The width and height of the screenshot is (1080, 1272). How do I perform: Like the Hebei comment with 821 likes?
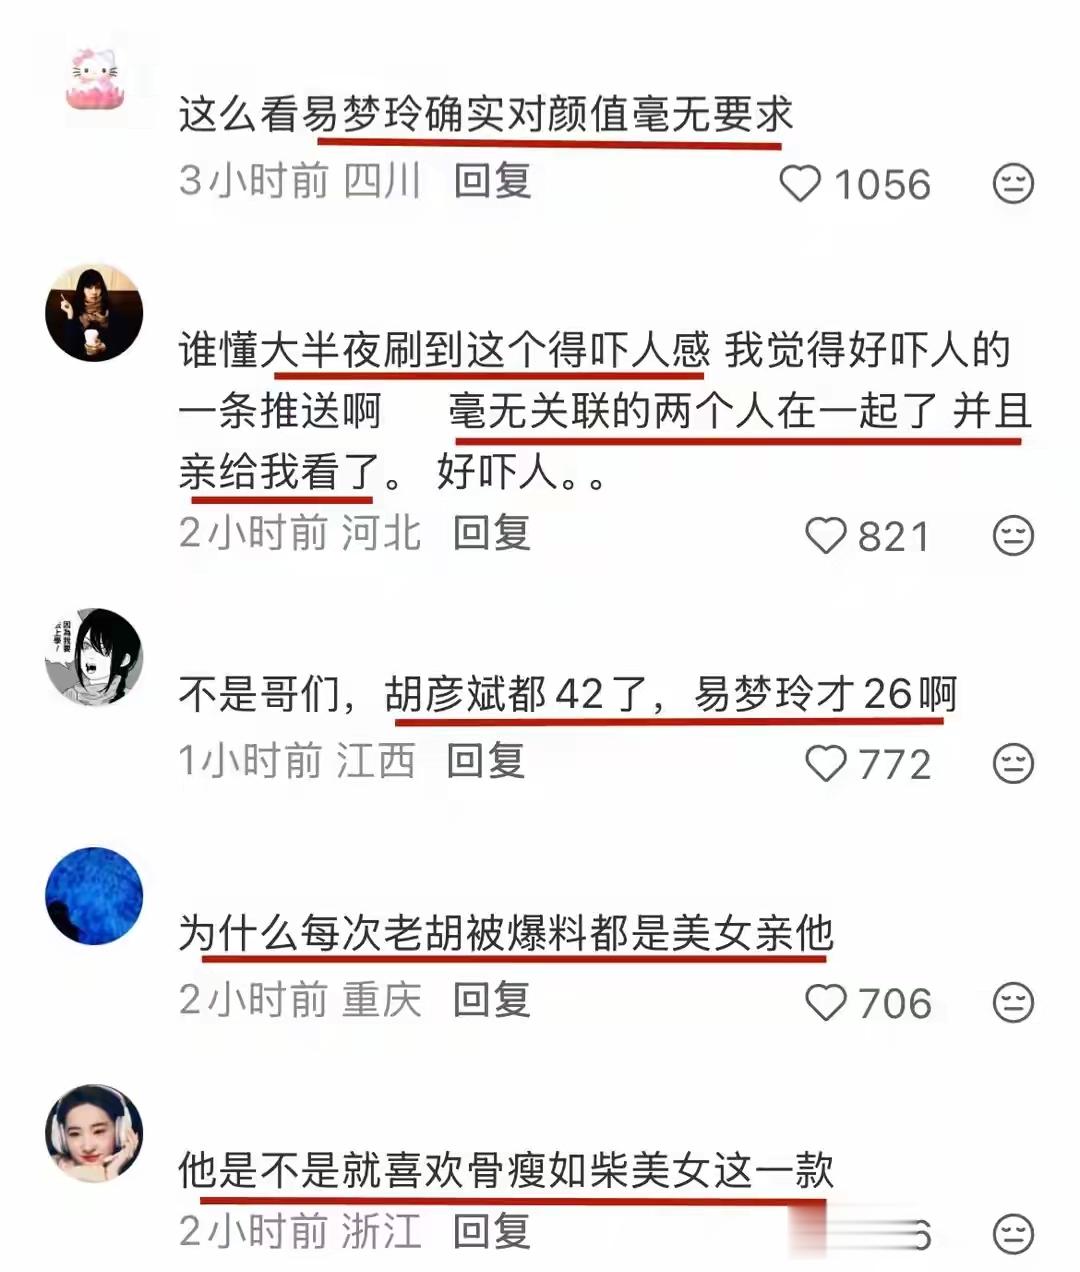pyautogui.click(x=826, y=536)
